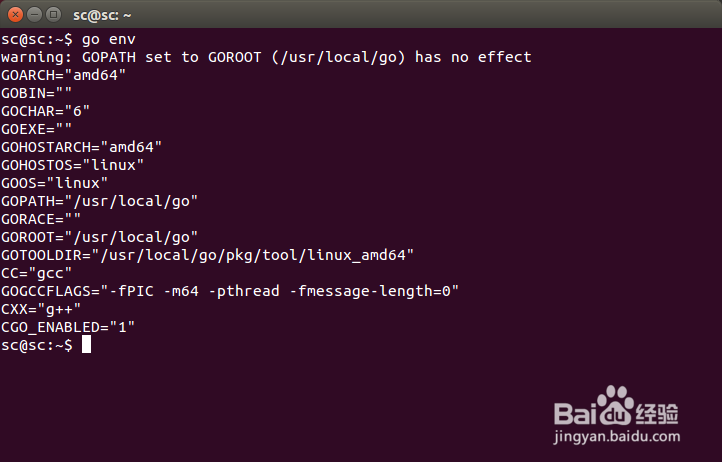
Task: Click the GOOS="linux" line
Action: click(x=54, y=183)
